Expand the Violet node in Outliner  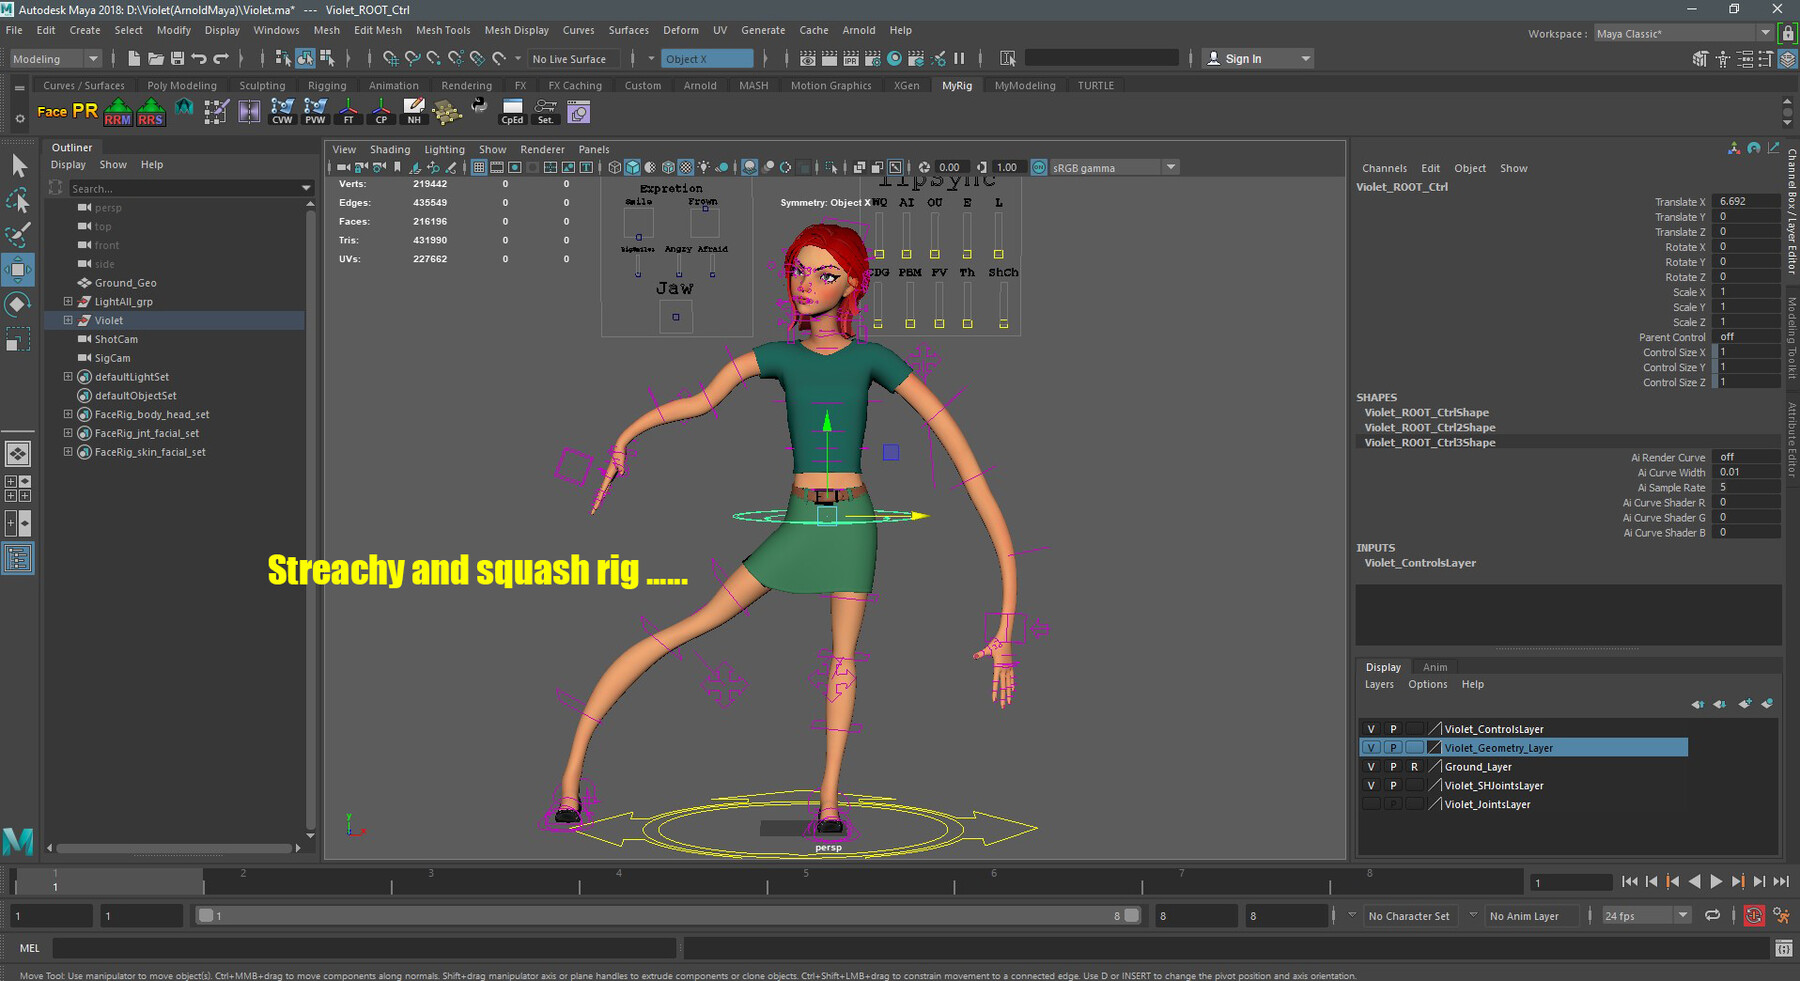tap(68, 321)
